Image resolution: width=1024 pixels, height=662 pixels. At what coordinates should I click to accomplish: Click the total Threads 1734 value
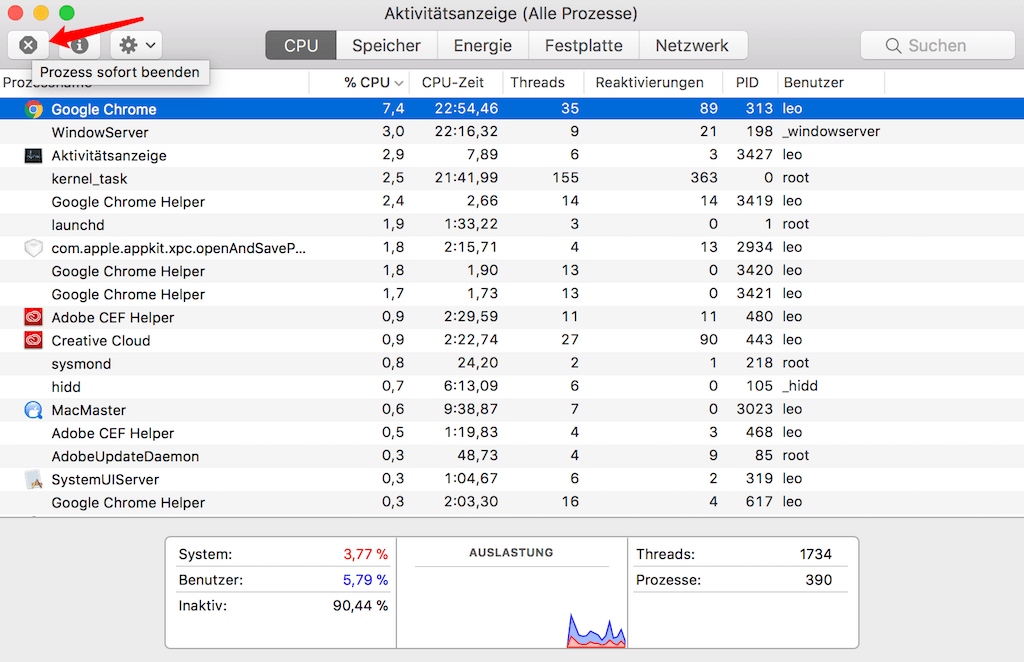[816, 554]
